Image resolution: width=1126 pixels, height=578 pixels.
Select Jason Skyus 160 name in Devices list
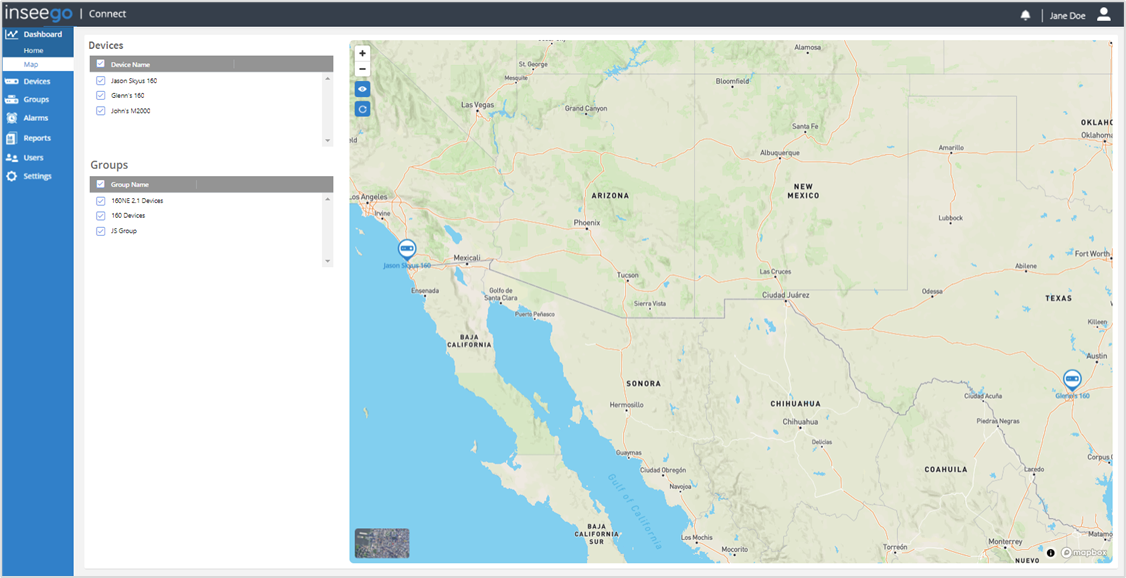134,80
